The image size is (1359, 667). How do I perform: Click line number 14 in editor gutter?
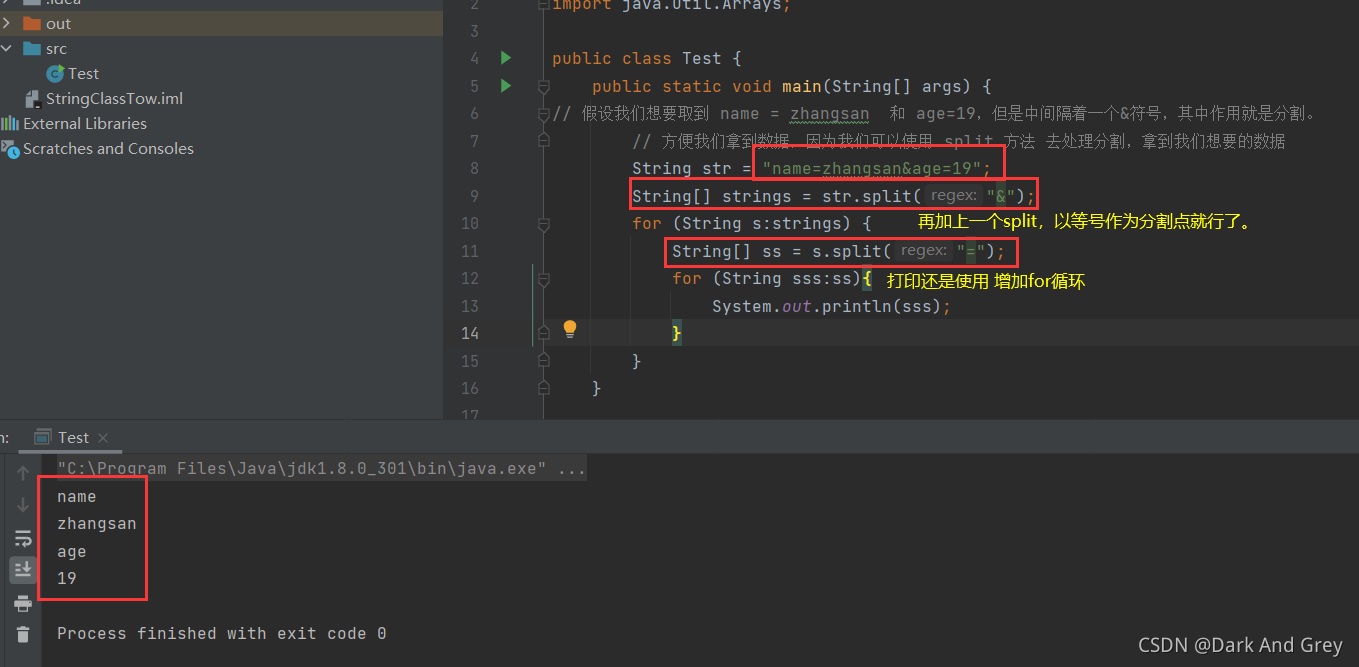[470, 333]
